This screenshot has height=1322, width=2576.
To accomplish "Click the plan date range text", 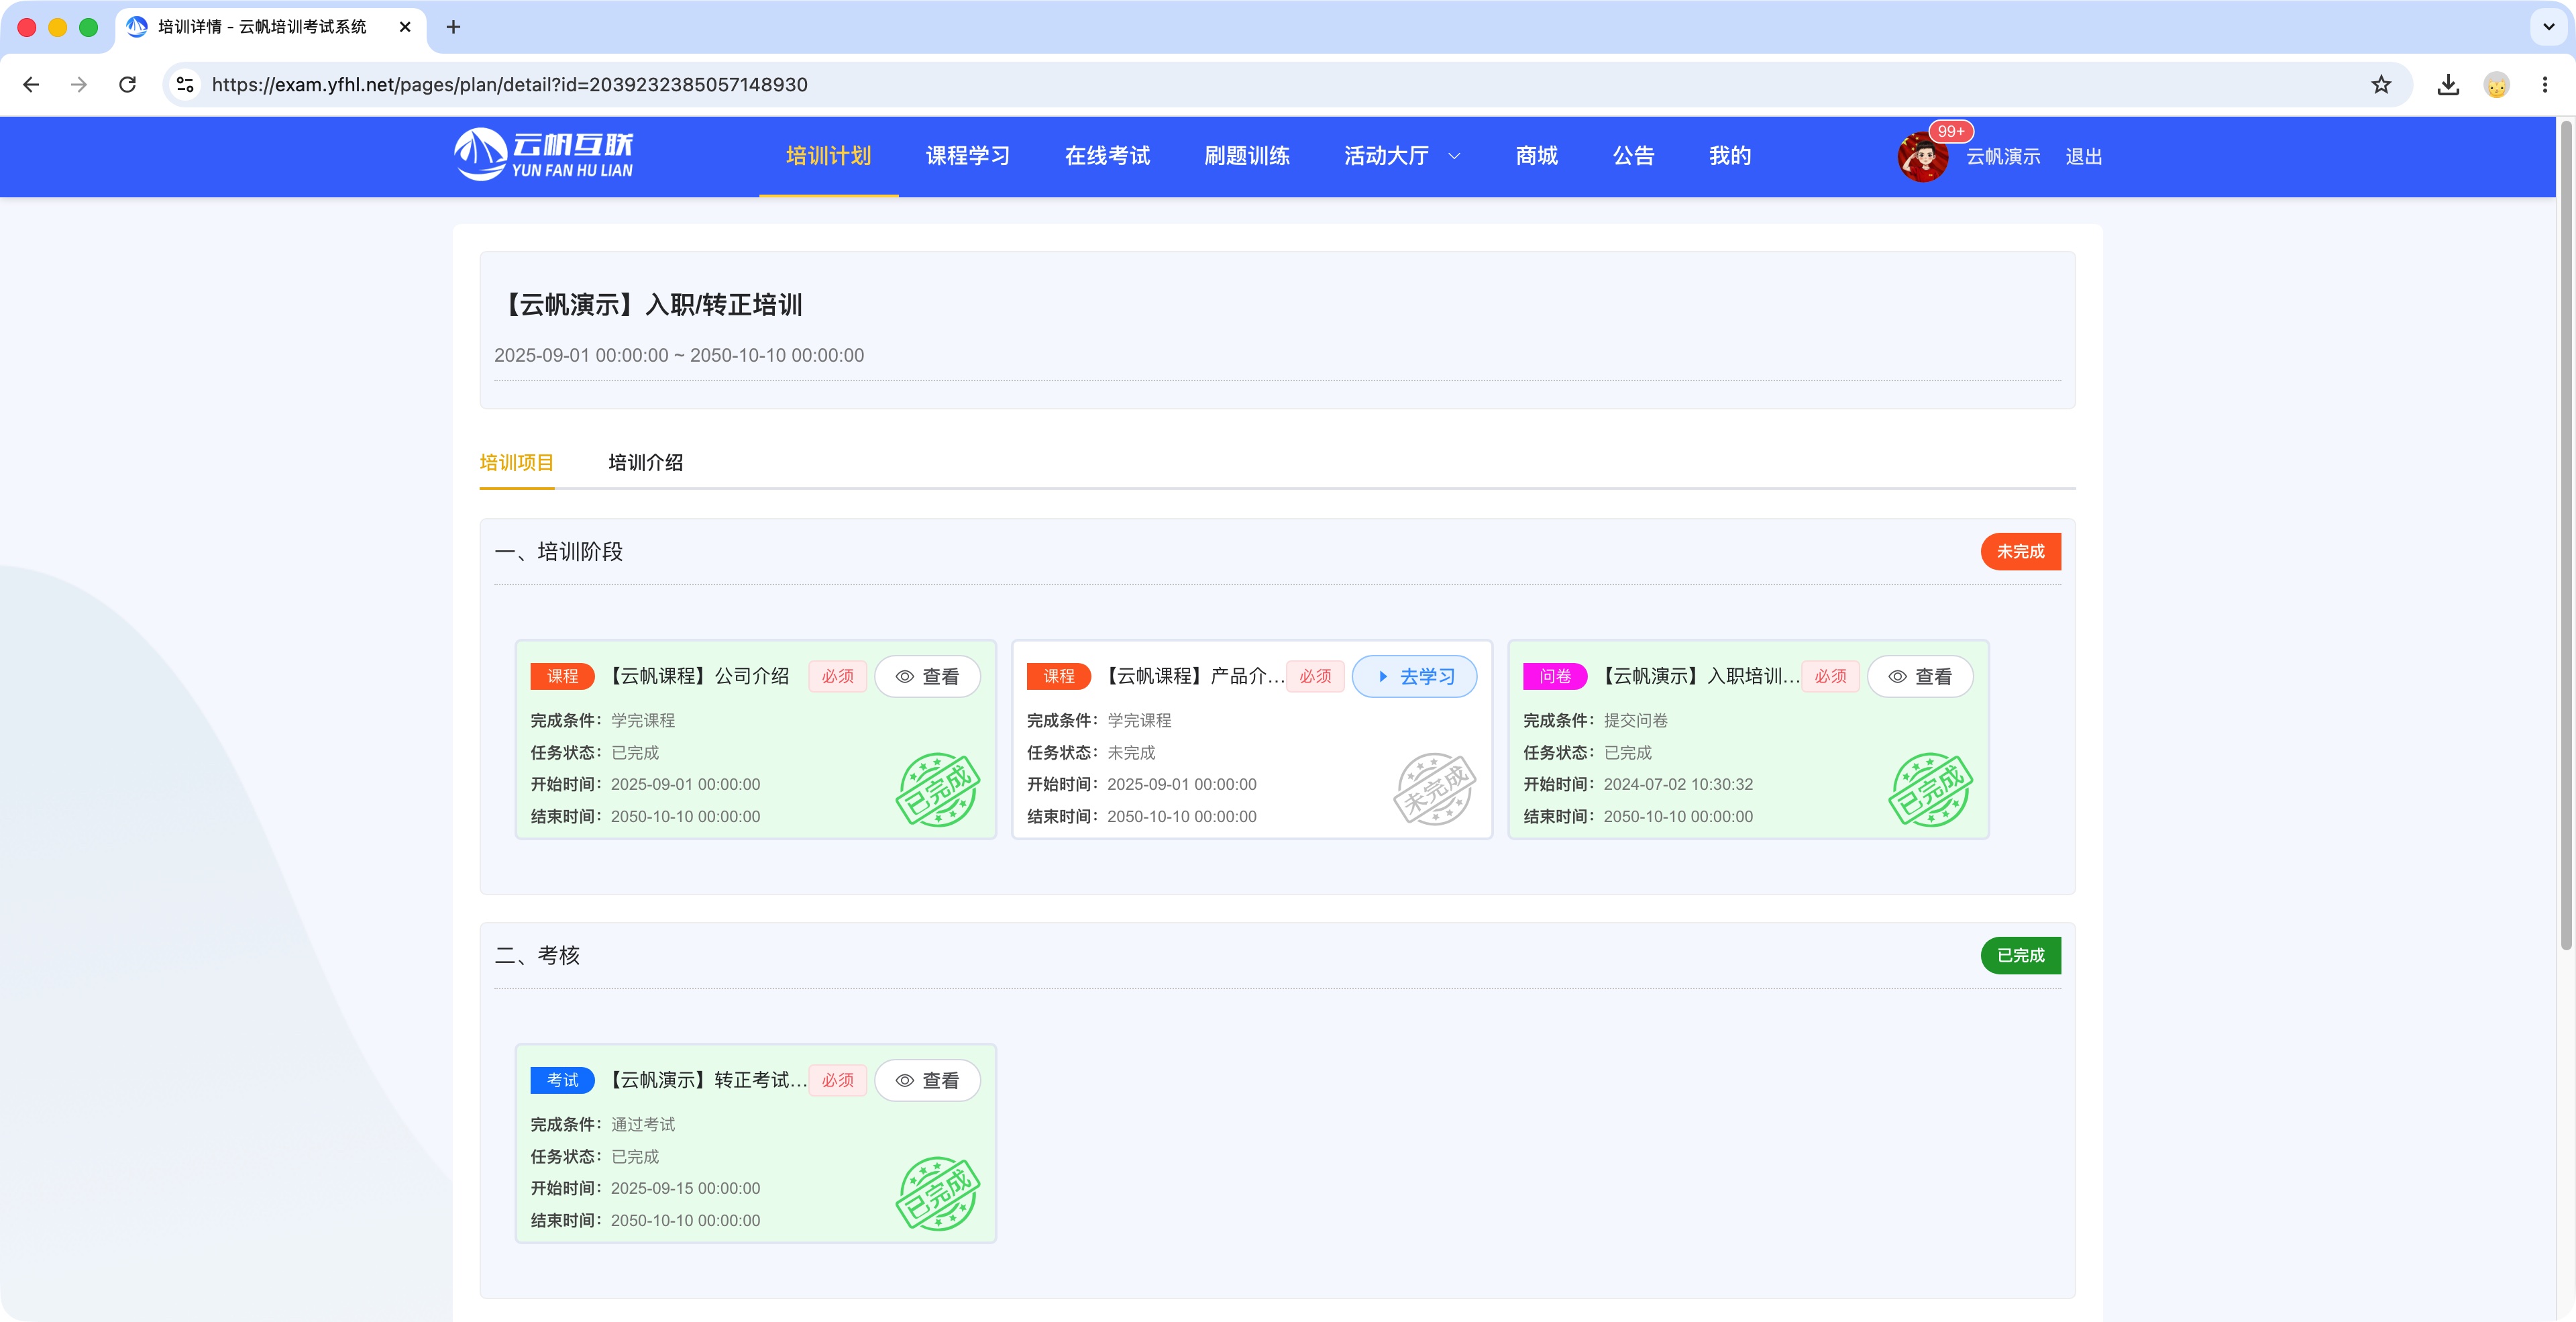I will point(679,356).
